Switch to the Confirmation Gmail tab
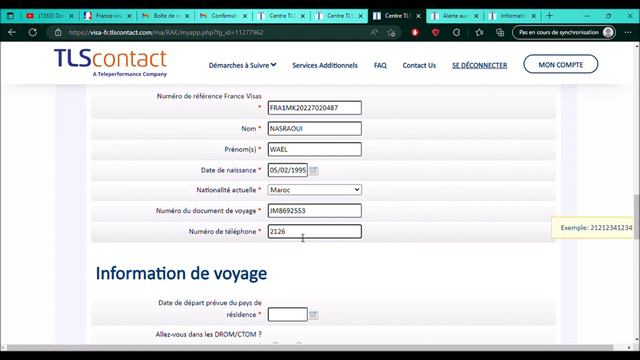The height and width of the screenshot is (360, 640). pos(223,16)
